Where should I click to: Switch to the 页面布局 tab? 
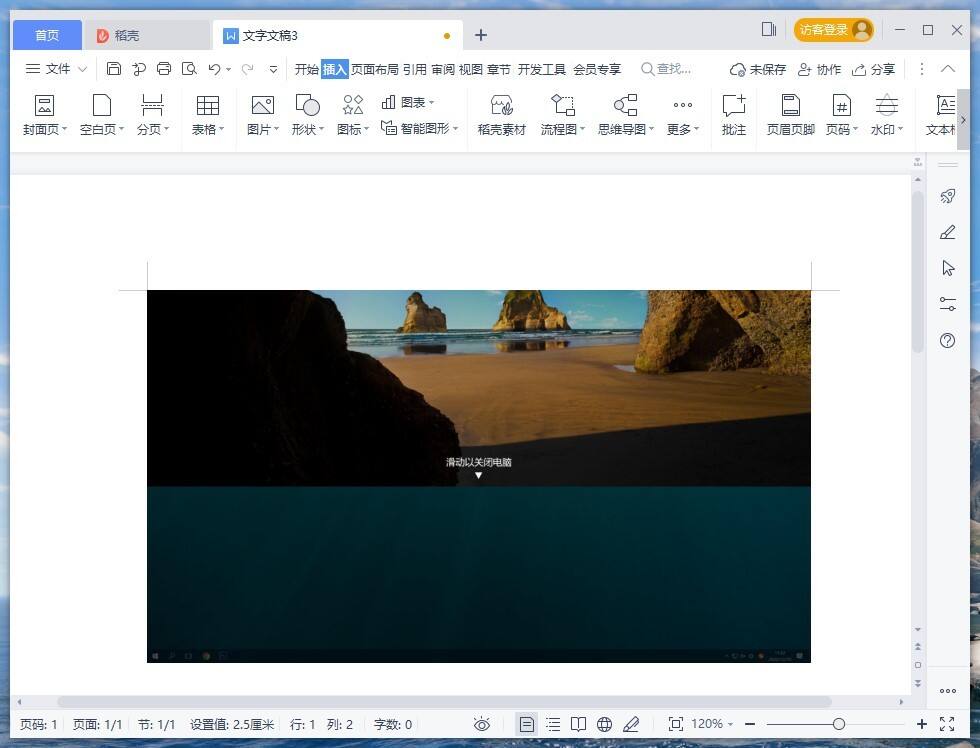375,69
